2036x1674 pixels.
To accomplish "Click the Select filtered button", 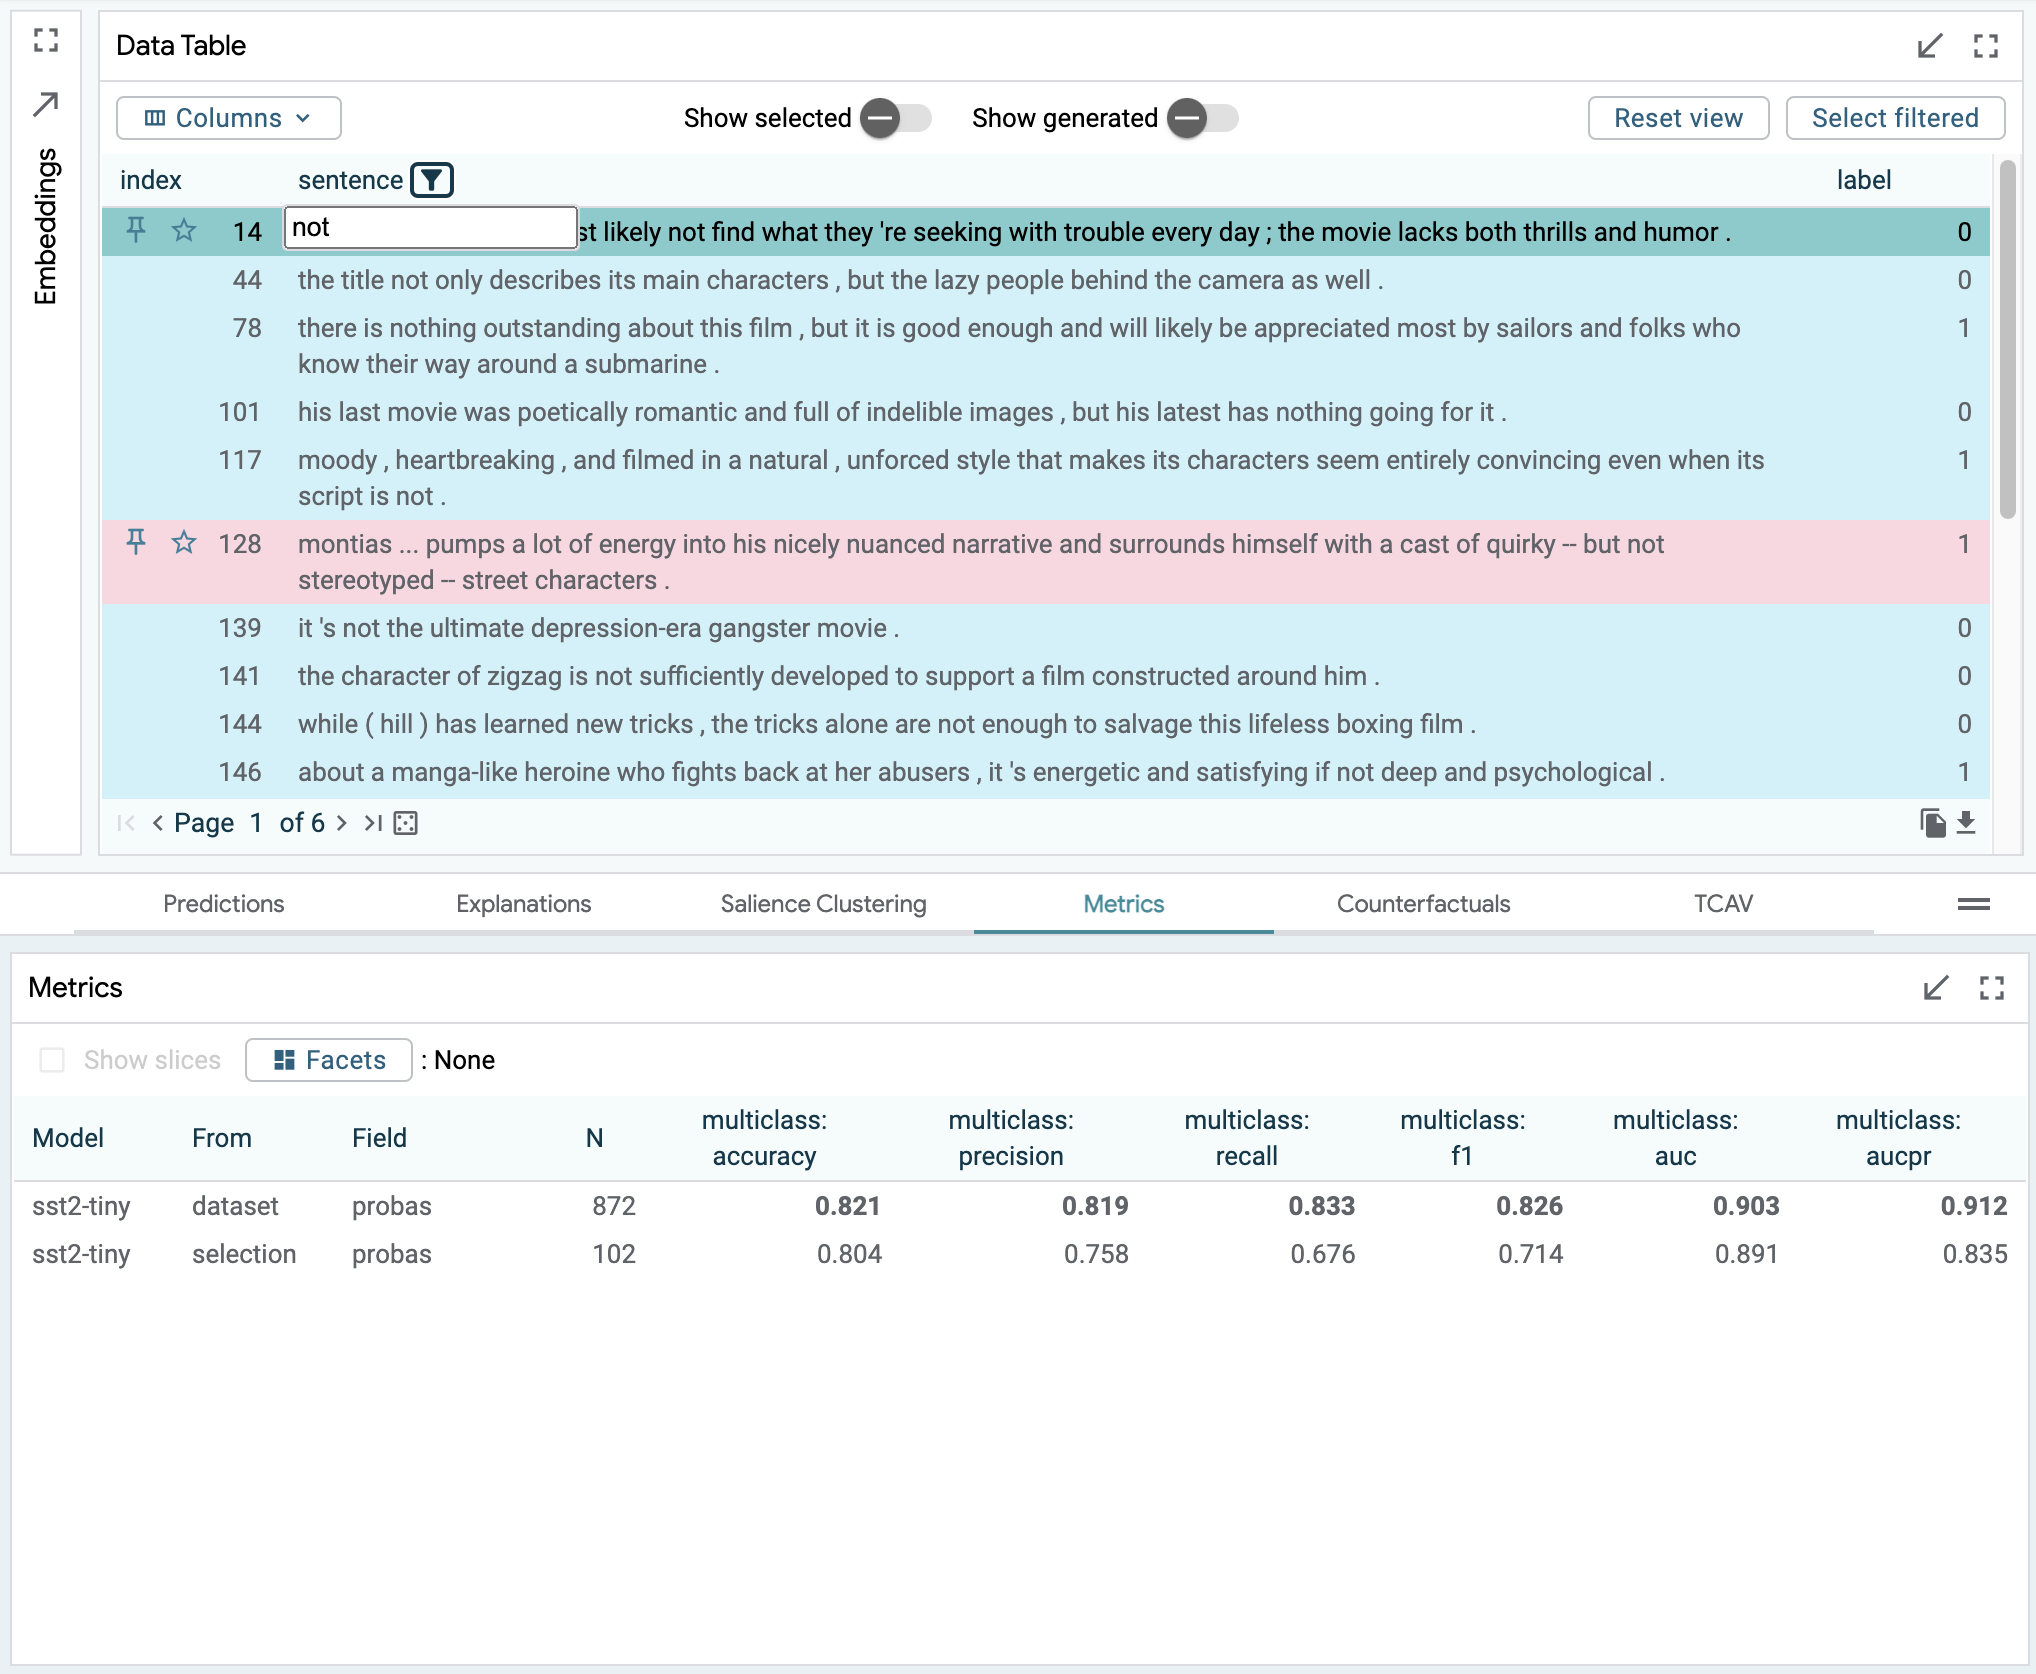I will 1896,118.
